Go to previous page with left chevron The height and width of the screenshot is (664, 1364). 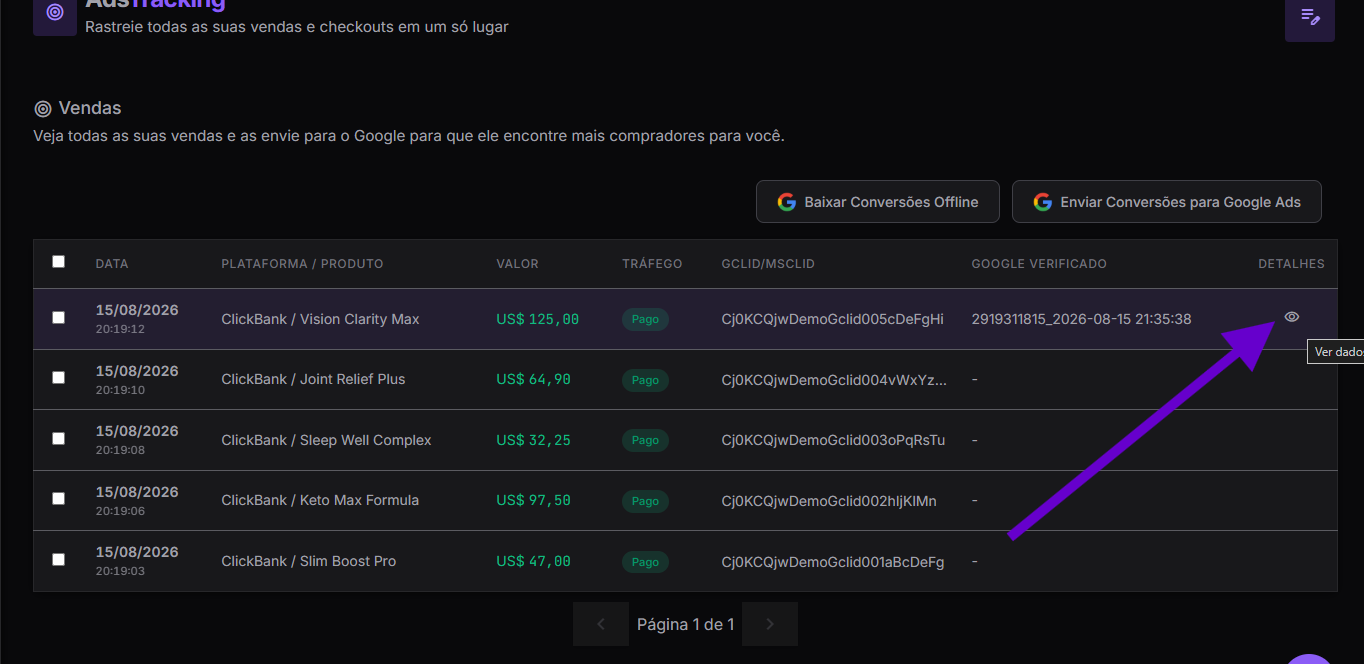(x=601, y=624)
